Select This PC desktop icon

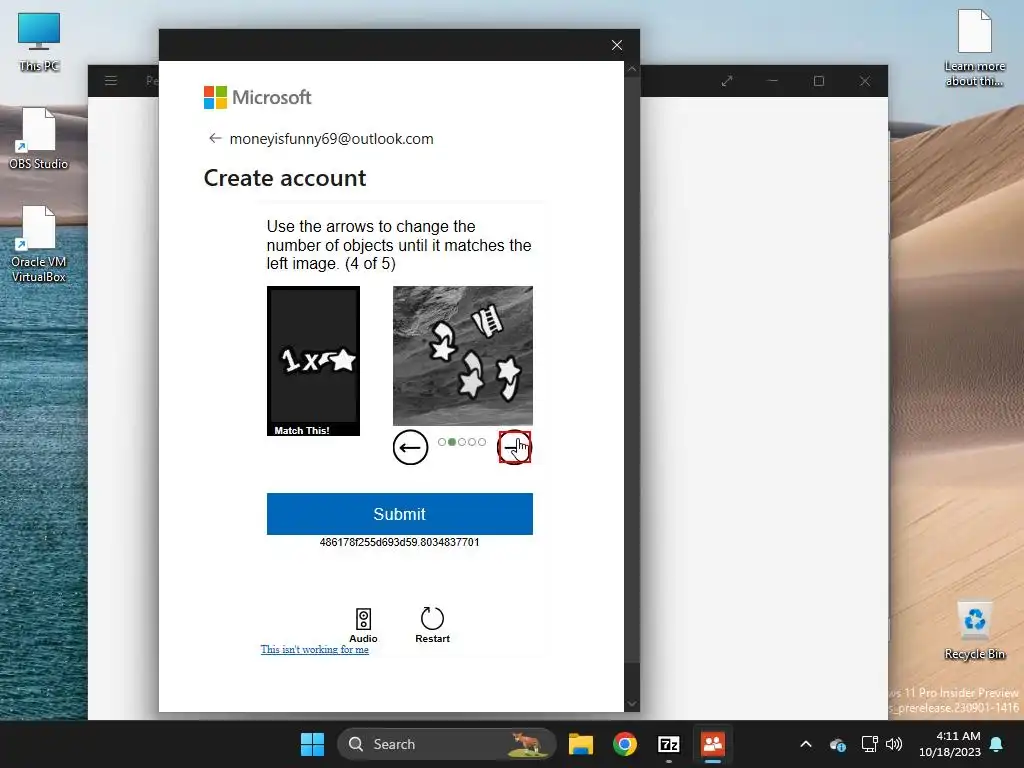(39, 42)
